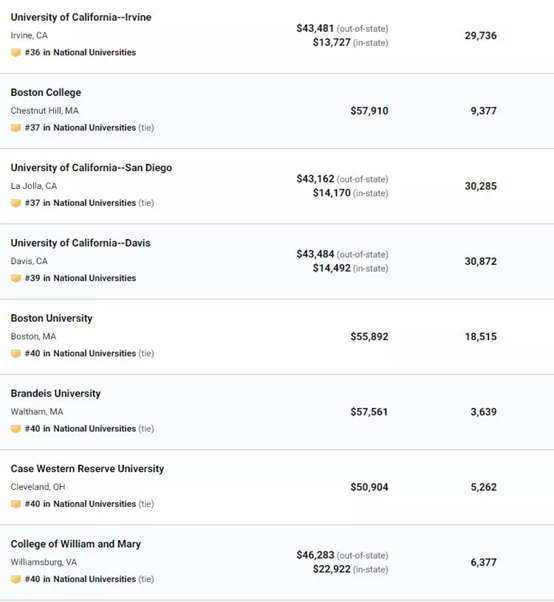Viewport: 554px width, 602px height.
Task: Click the #39 in National Universities ranking
Action: 80,278
